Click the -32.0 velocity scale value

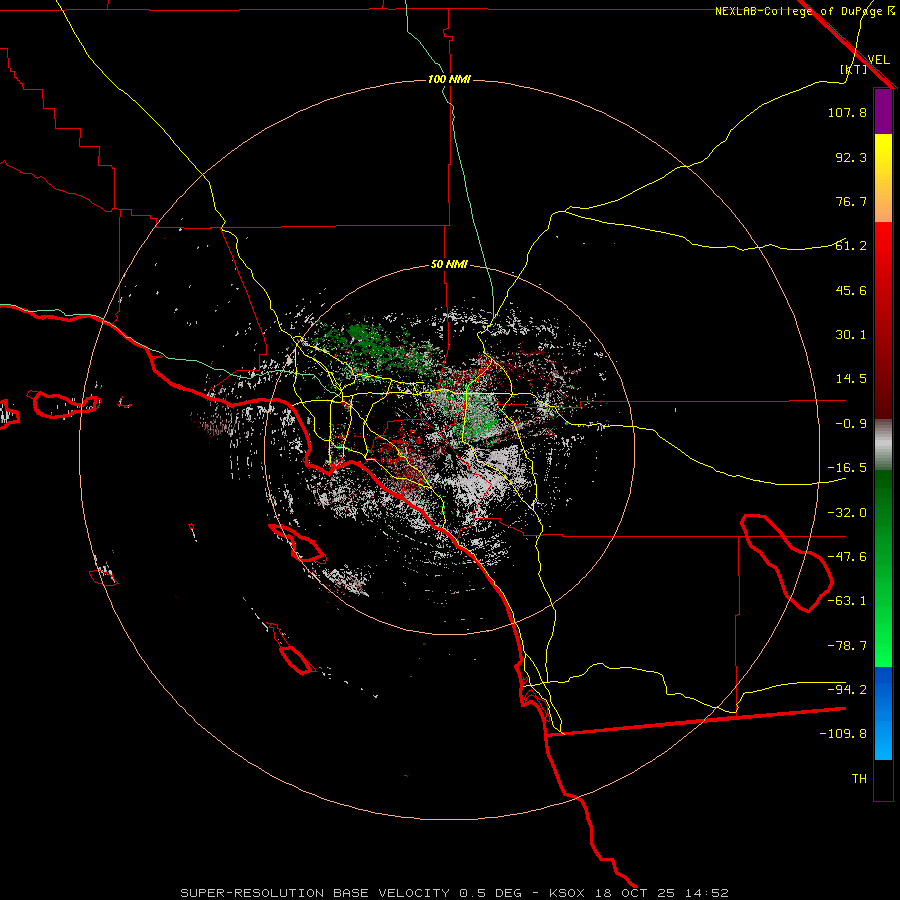pos(847,513)
